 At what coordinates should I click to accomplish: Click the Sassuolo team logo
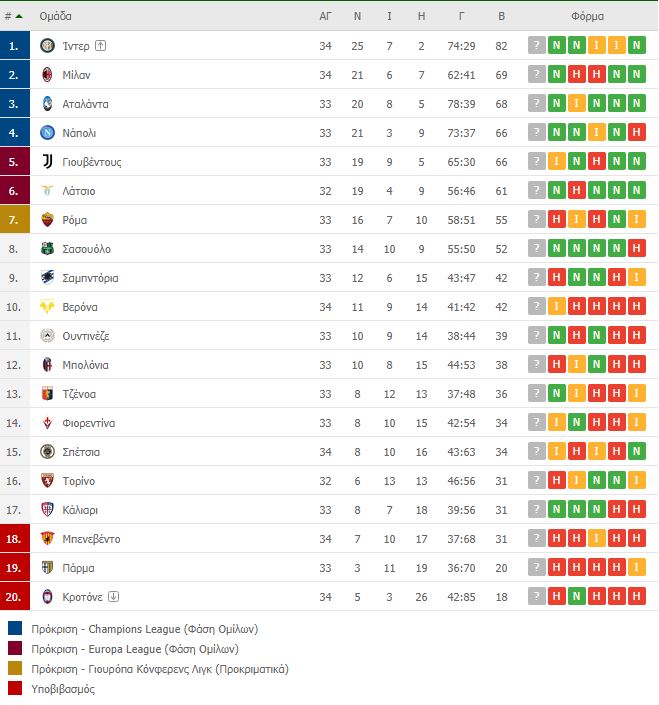click(x=47, y=249)
